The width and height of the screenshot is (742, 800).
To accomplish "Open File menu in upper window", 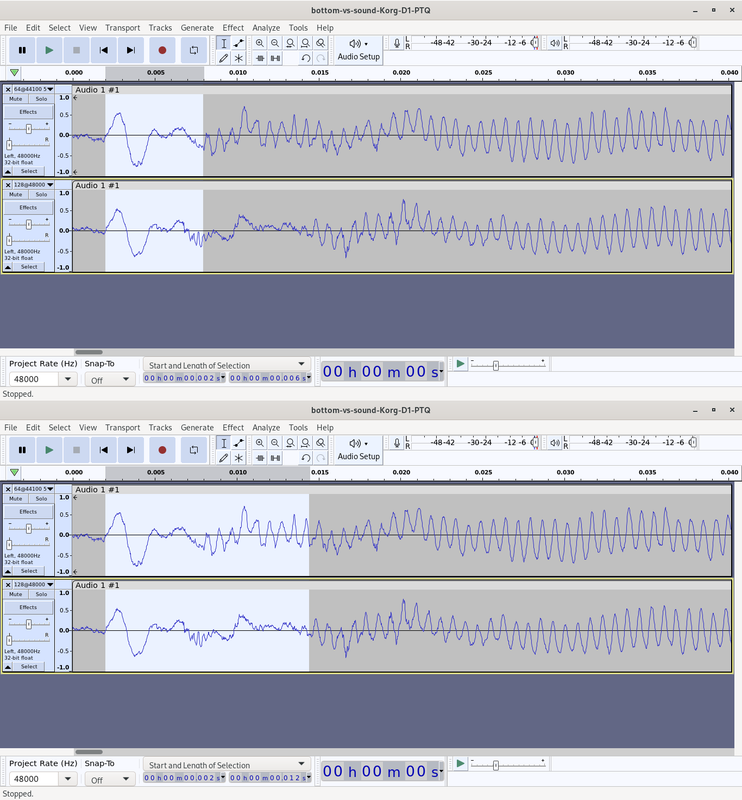I will pyautogui.click(x=11, y=28).
